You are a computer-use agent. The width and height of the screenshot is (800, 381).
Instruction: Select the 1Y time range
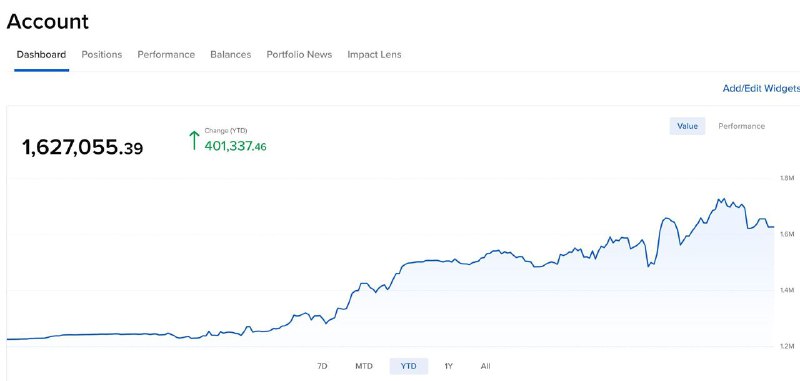click(448, 366)
